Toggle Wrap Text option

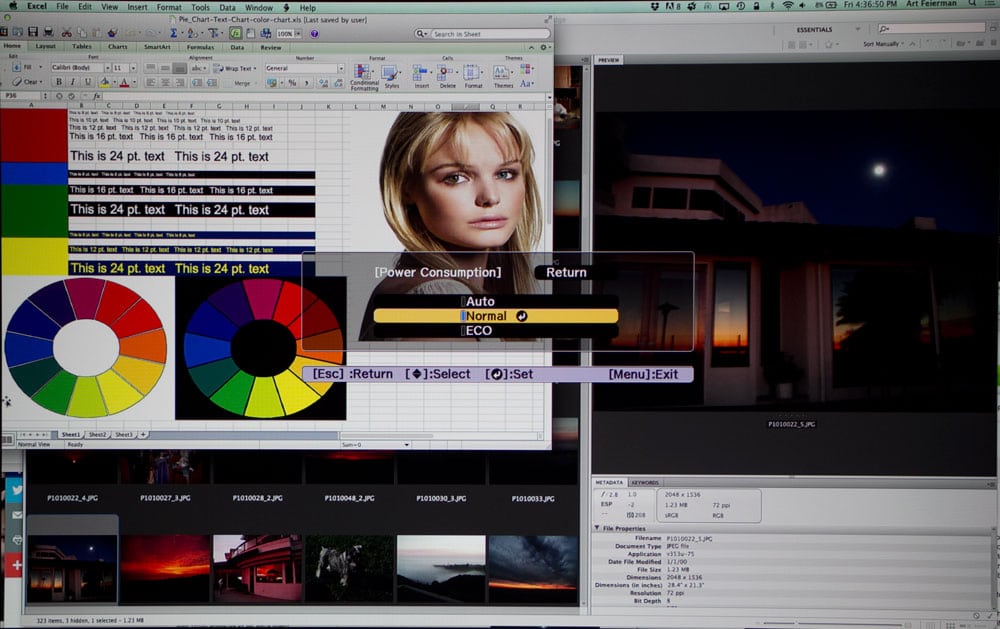[x=235, y=68]
